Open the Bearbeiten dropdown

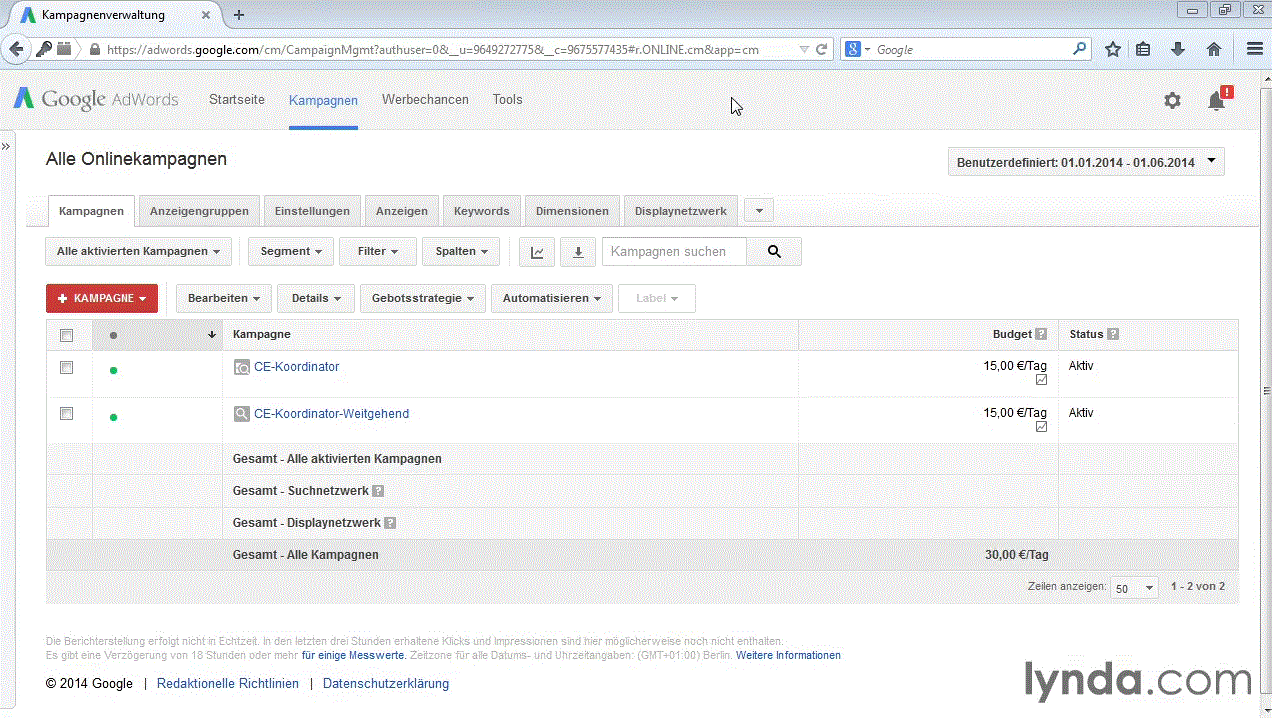[x=224, y=298]
